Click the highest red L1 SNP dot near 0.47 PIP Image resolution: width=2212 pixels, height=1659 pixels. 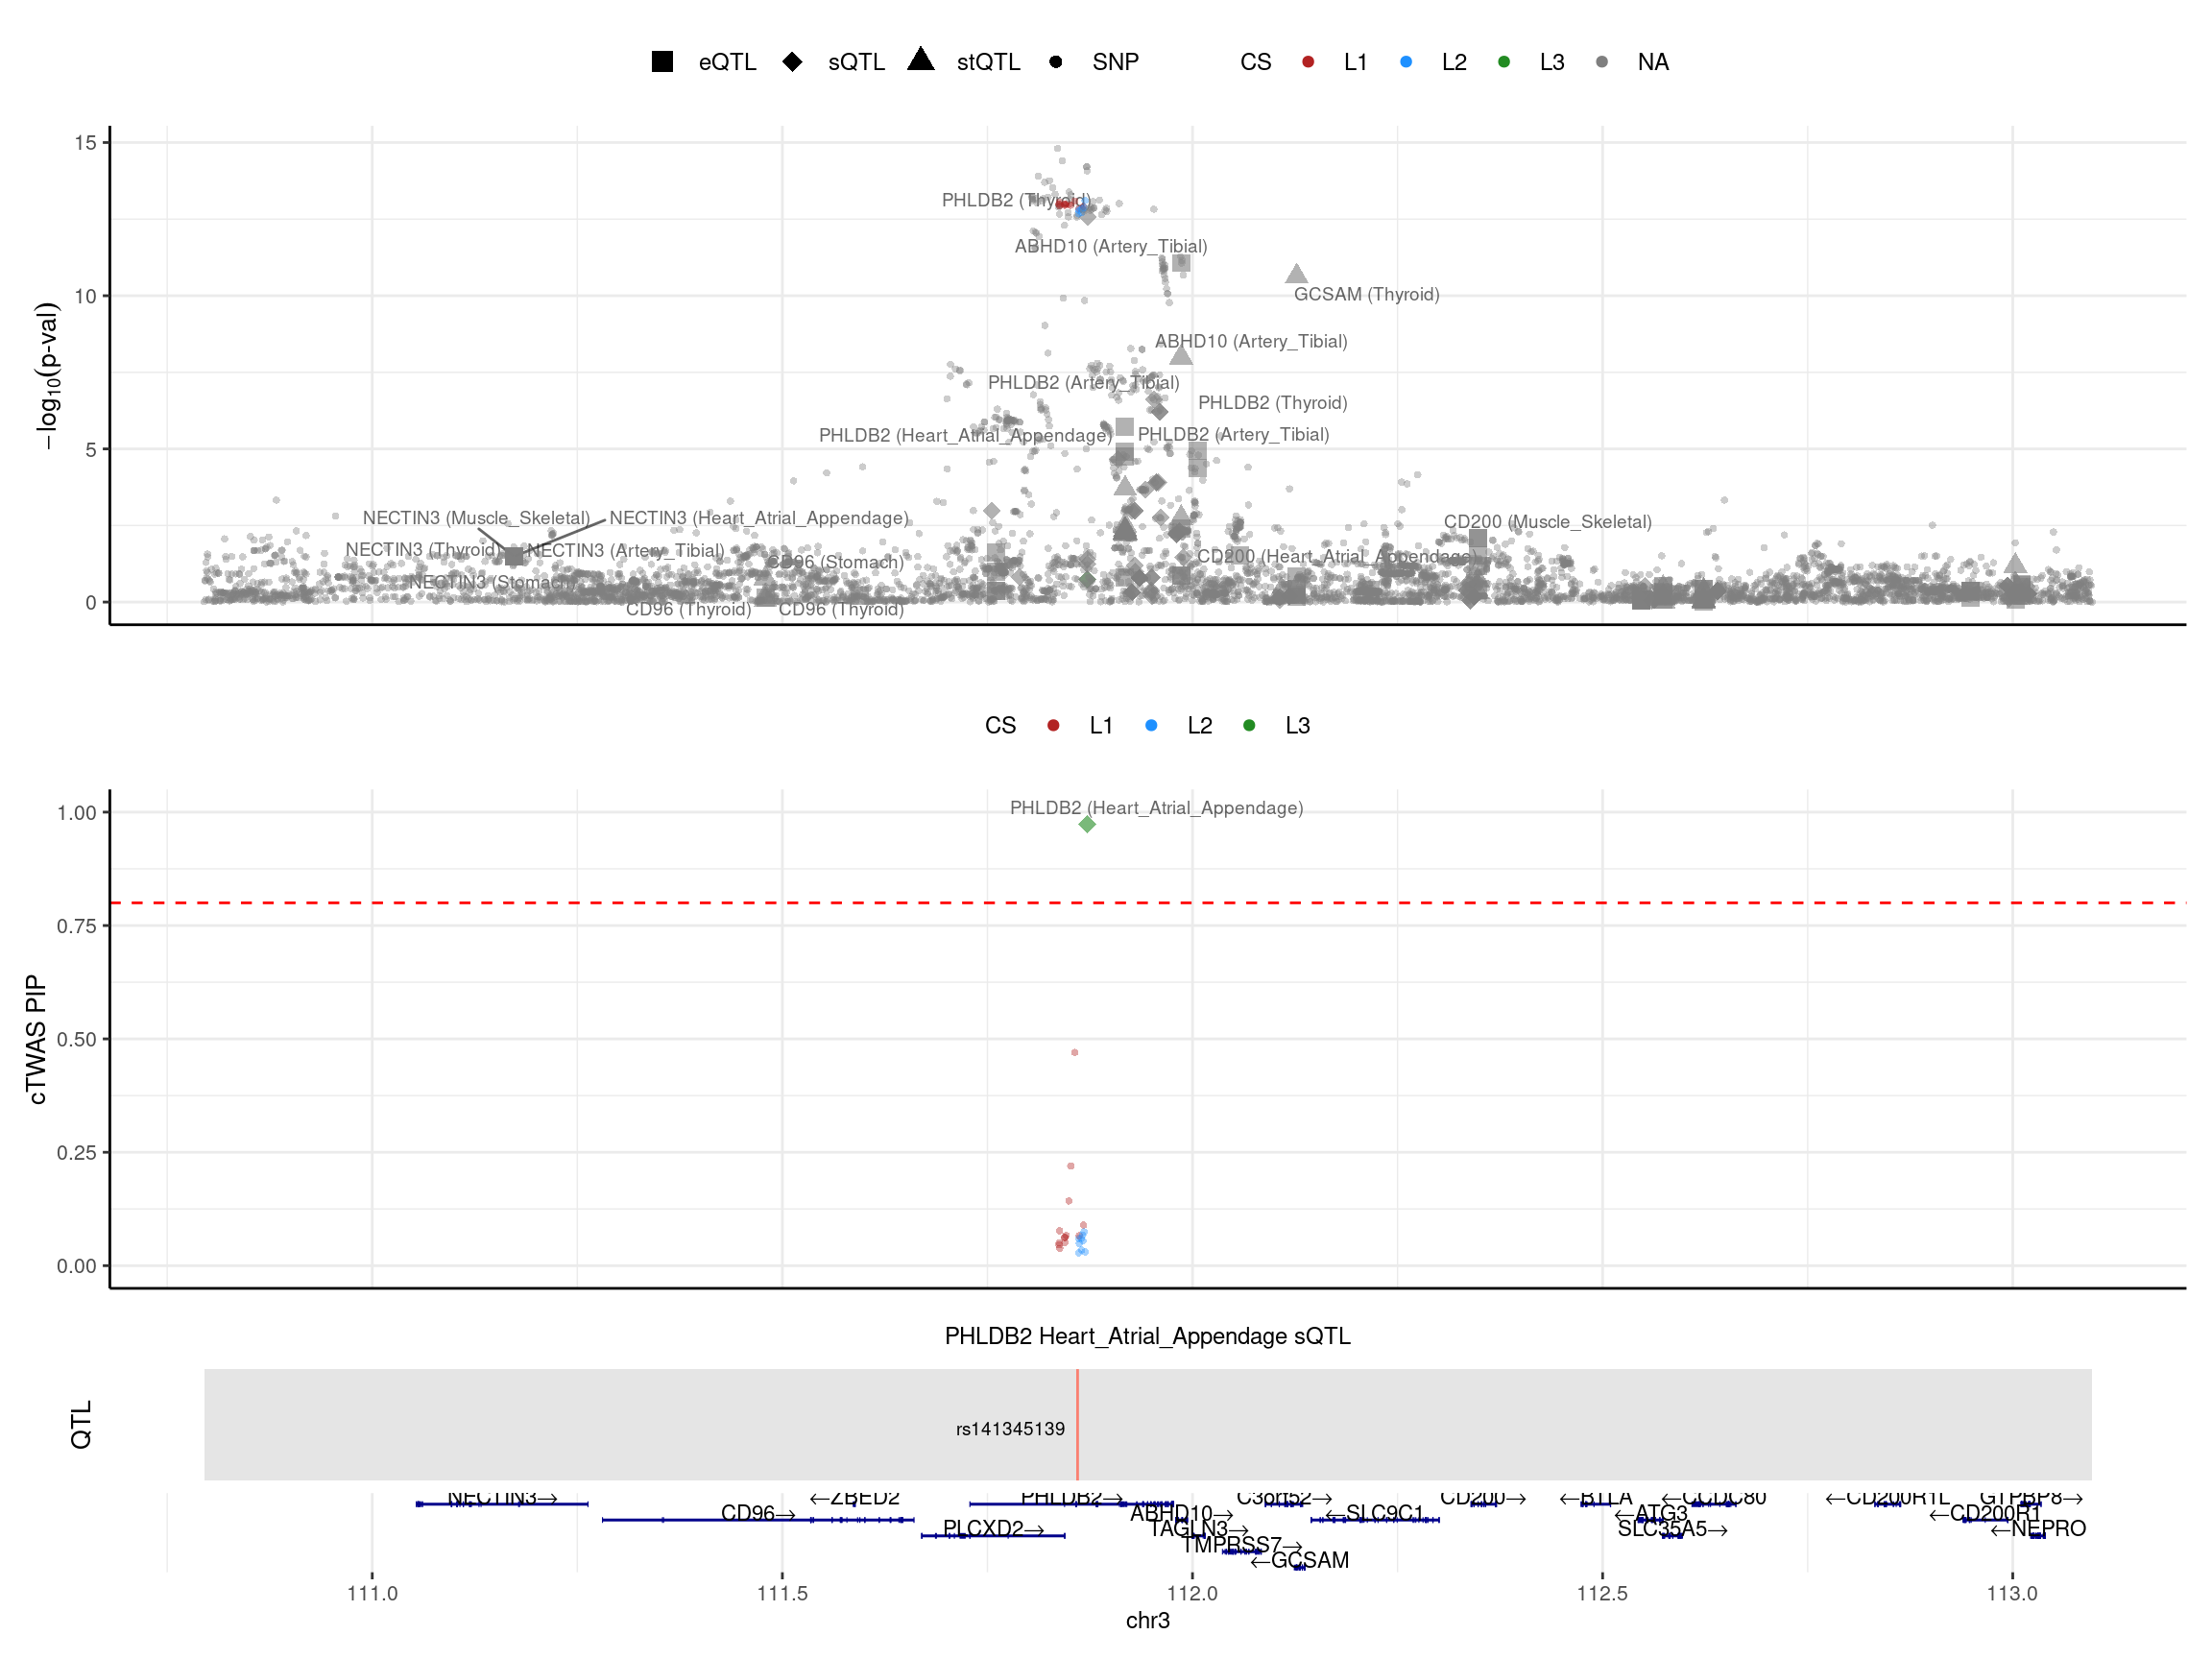[x=1075, y=1052]
